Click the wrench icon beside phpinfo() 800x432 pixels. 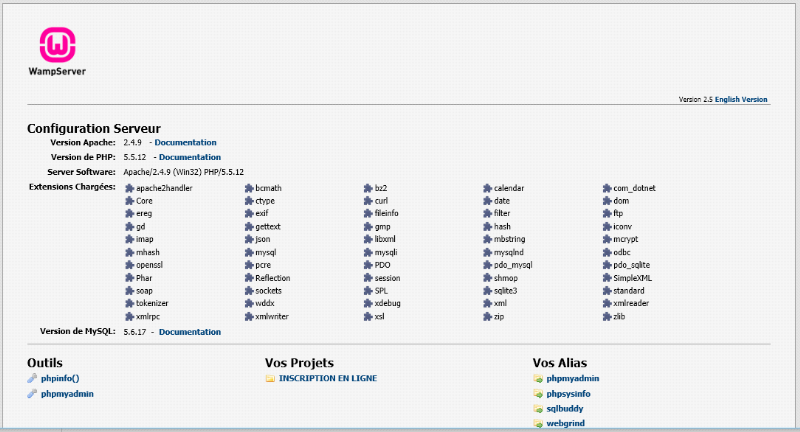click(33, 379)
